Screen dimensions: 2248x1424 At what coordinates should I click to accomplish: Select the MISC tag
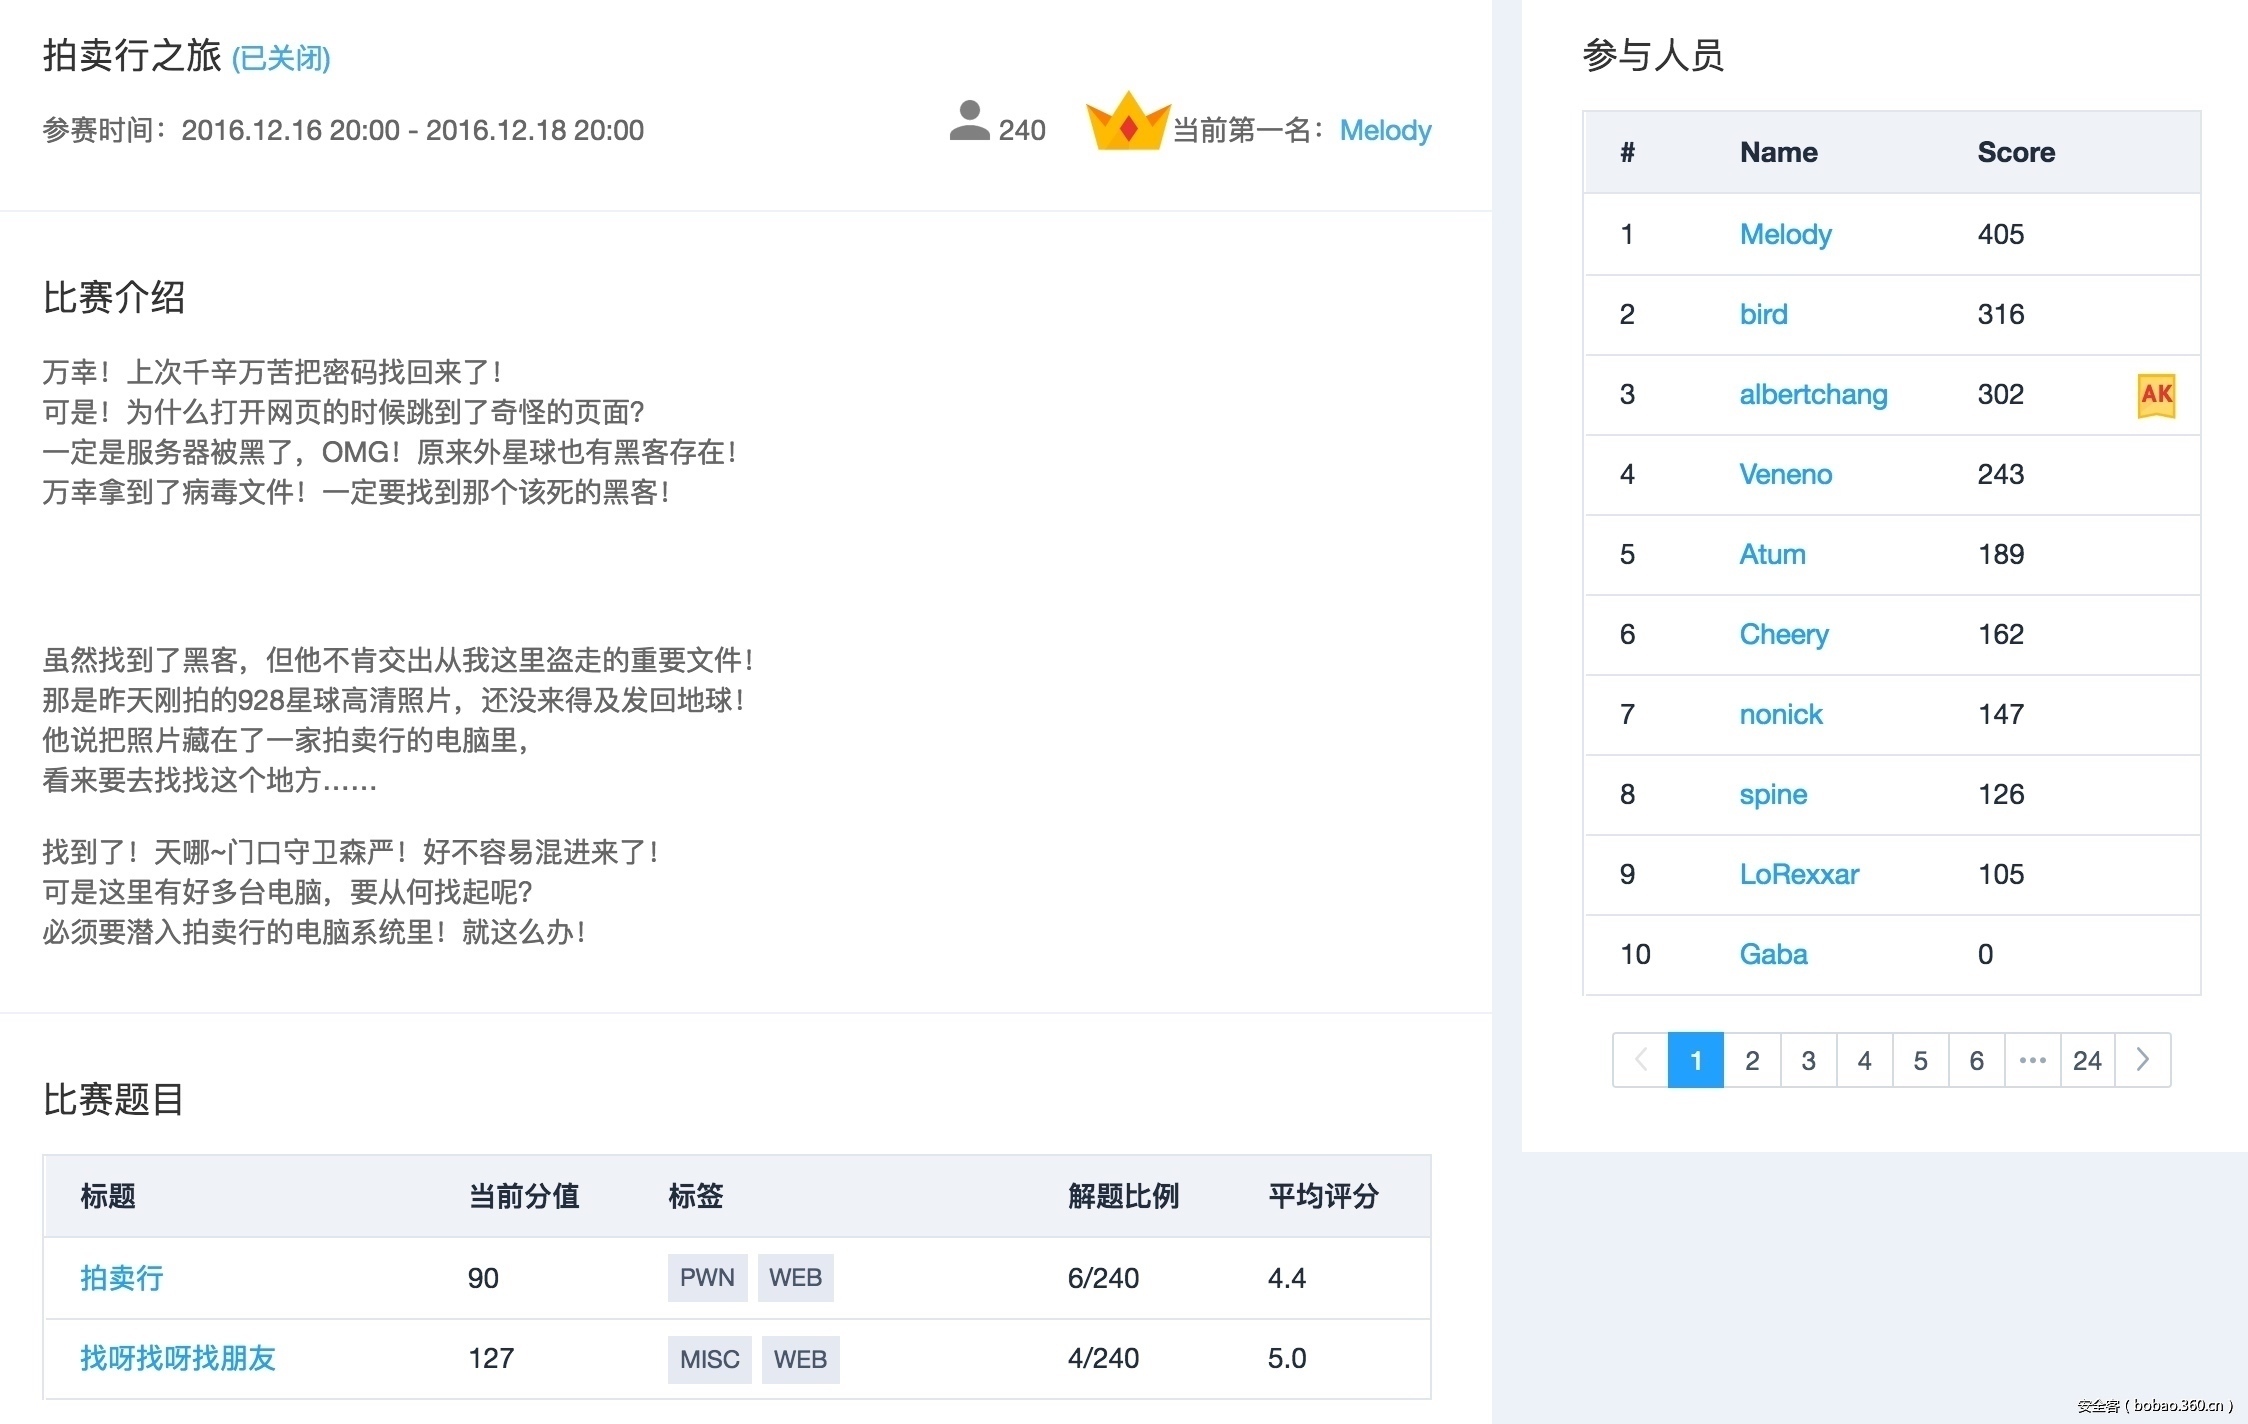709,1359
